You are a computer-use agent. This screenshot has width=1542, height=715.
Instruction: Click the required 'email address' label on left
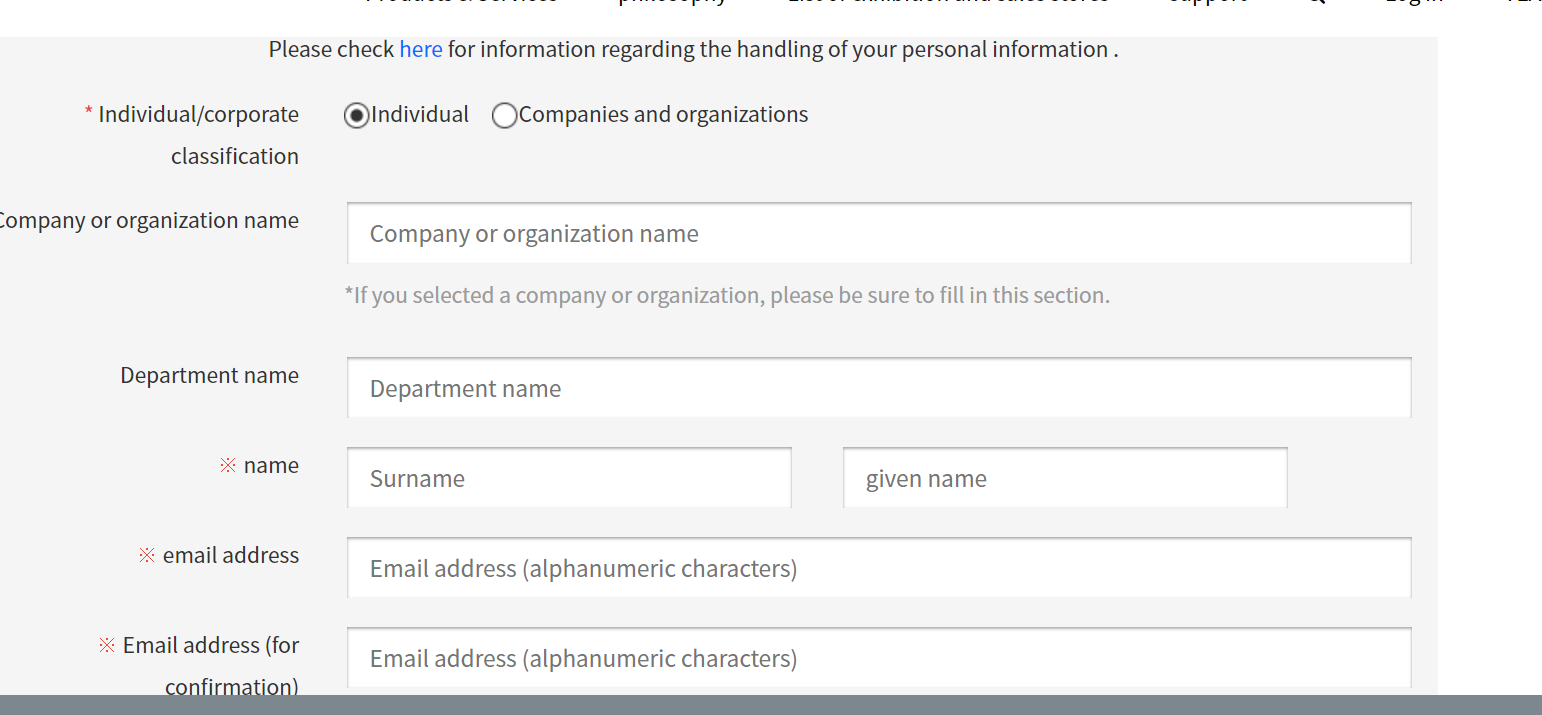point(230,556)
